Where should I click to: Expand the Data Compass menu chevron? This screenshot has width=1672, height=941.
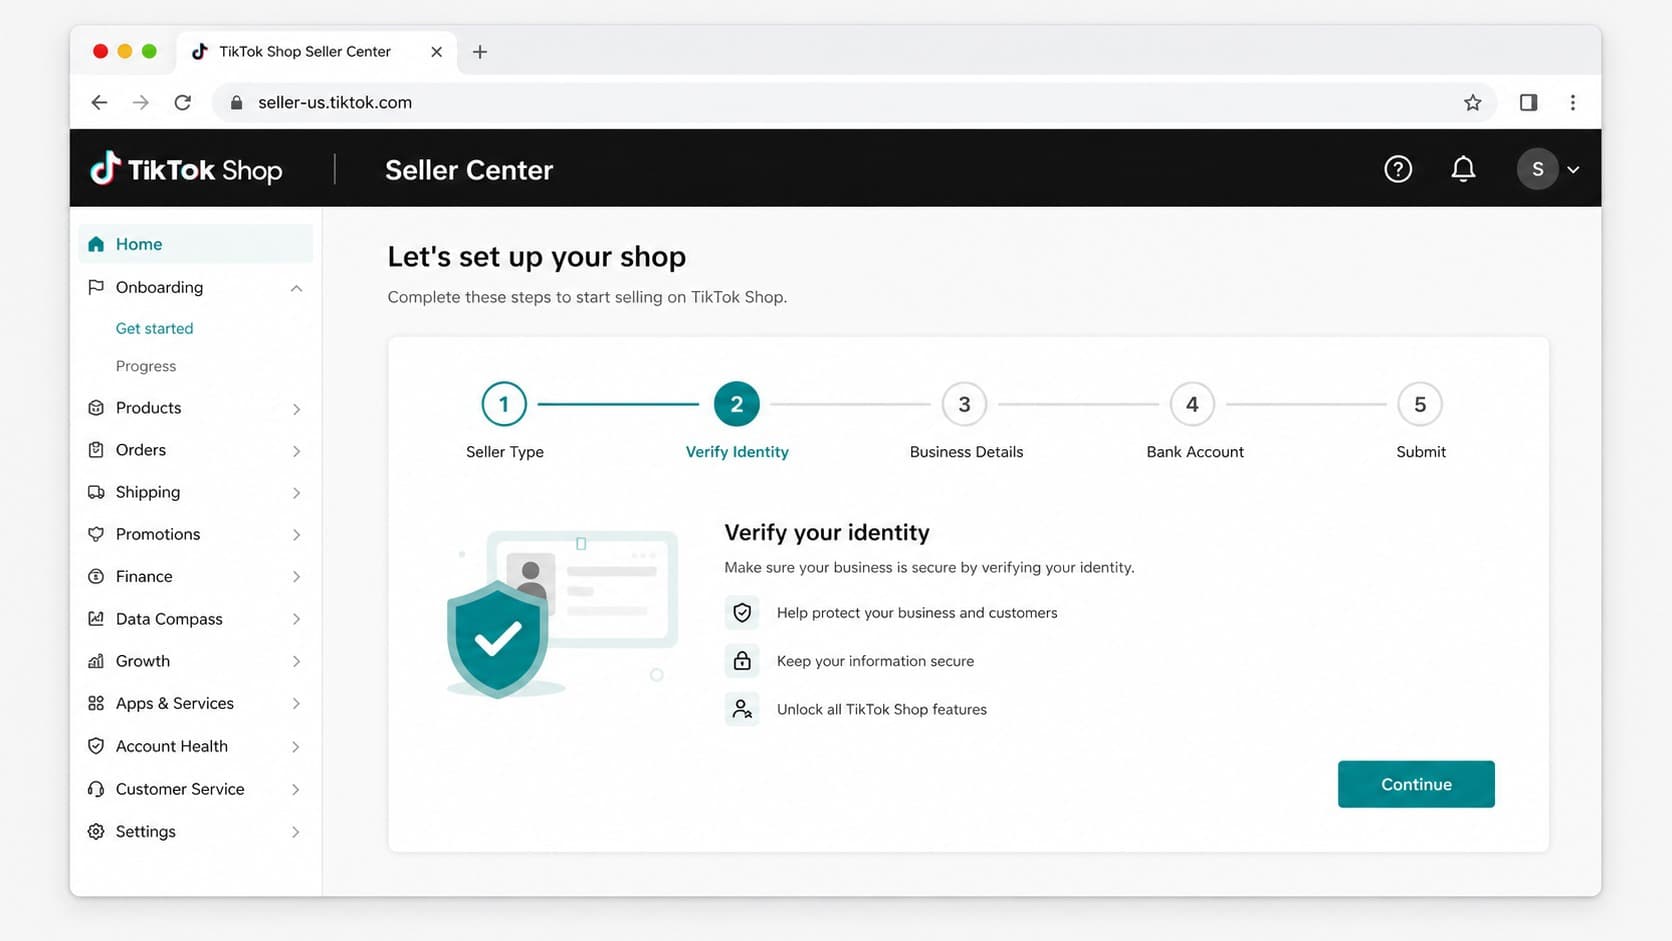[x=296, y=619]
